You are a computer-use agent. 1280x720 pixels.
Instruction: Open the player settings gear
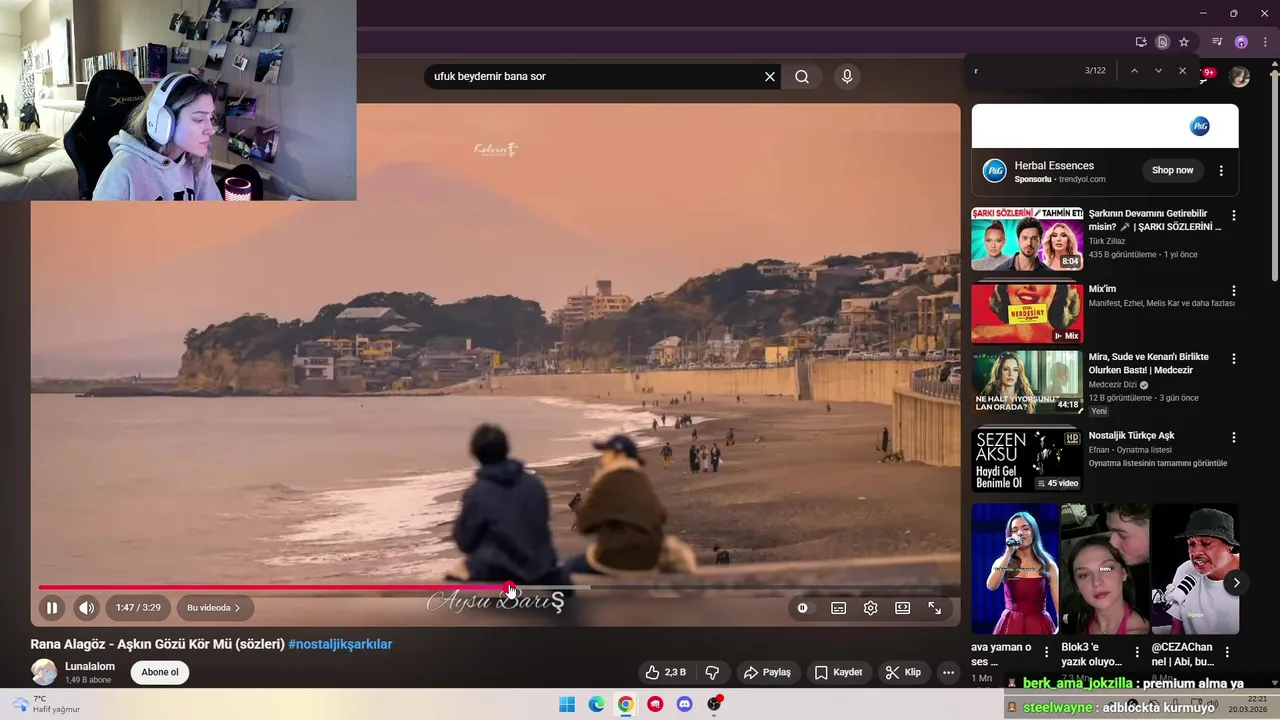pyautogui.click(x=870, y=608)
